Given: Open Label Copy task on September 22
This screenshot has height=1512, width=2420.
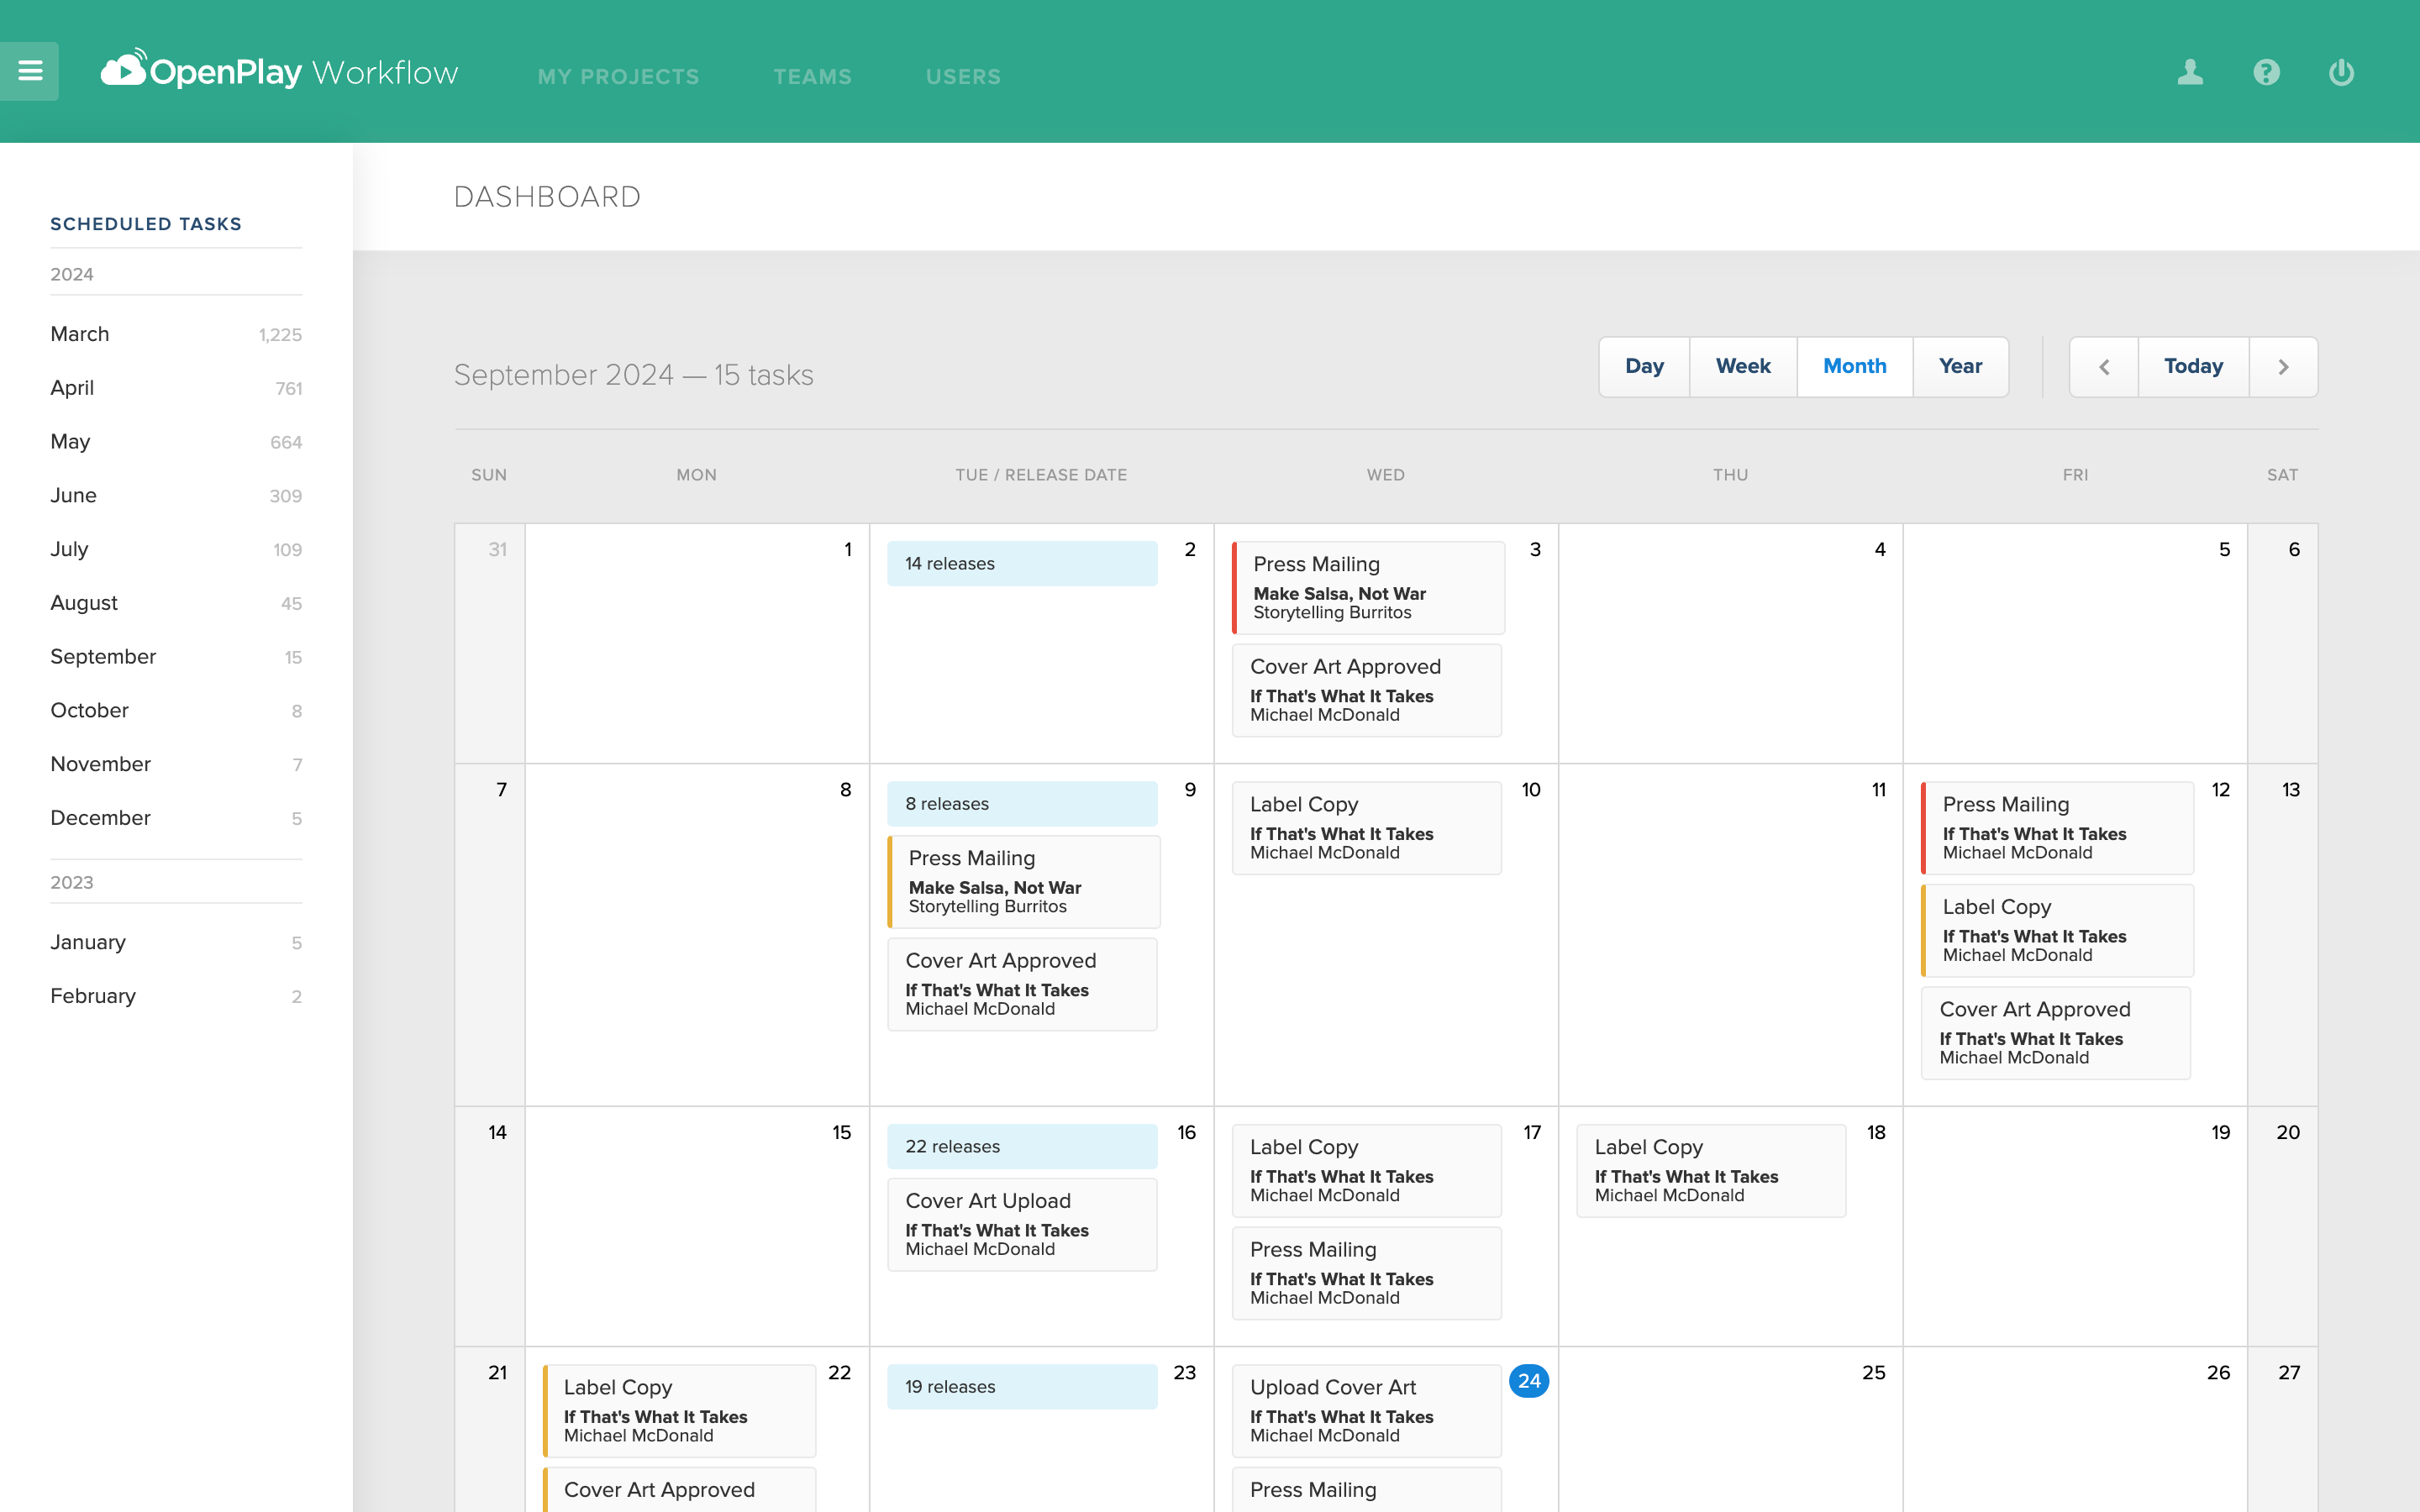Looking at the screenshot, I should pyautogui.click(x=679, y=1411).
